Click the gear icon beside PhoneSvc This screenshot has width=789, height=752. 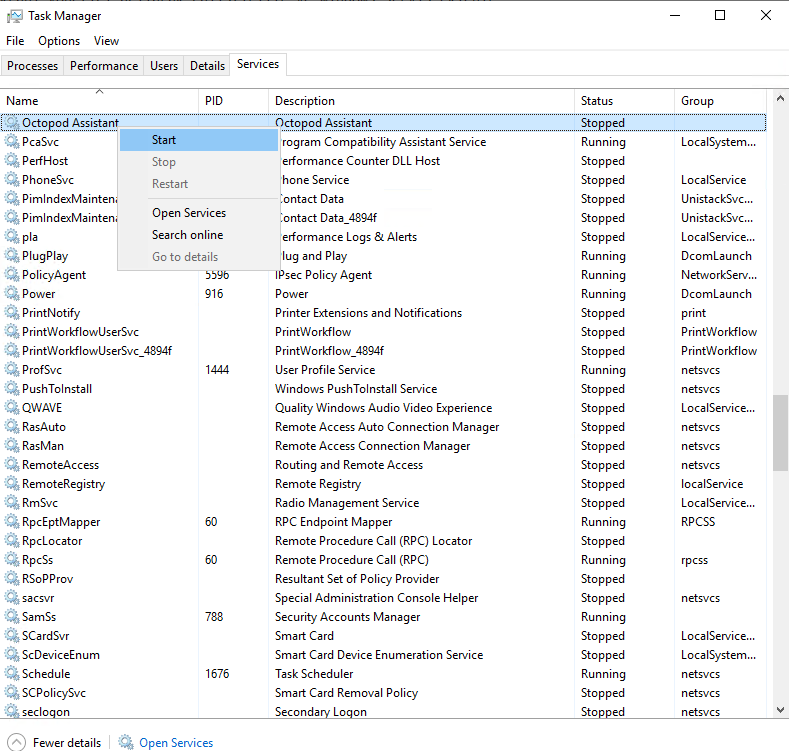coord(12,180)
